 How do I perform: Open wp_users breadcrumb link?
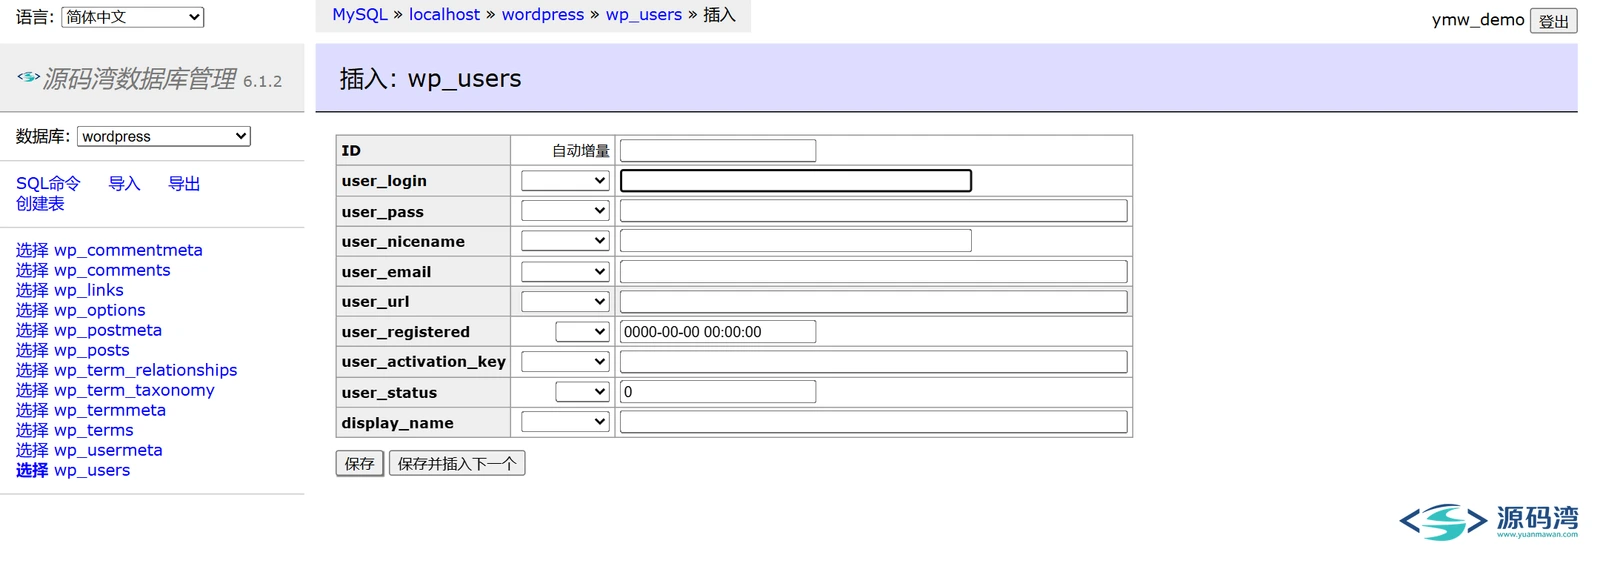pos(644,15)
